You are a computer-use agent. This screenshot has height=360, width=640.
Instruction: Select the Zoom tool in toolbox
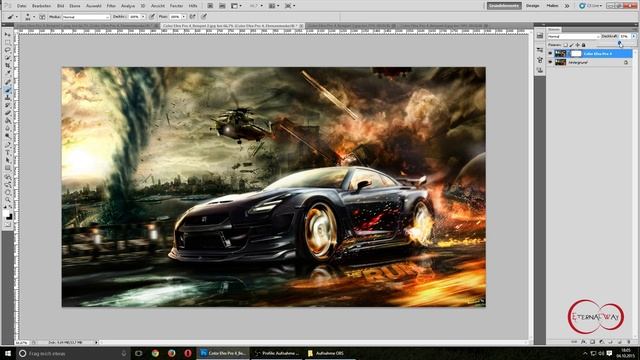pos(8,199)
